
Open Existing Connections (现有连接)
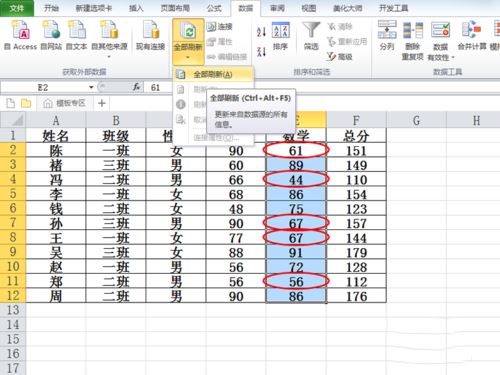[151, 35]
